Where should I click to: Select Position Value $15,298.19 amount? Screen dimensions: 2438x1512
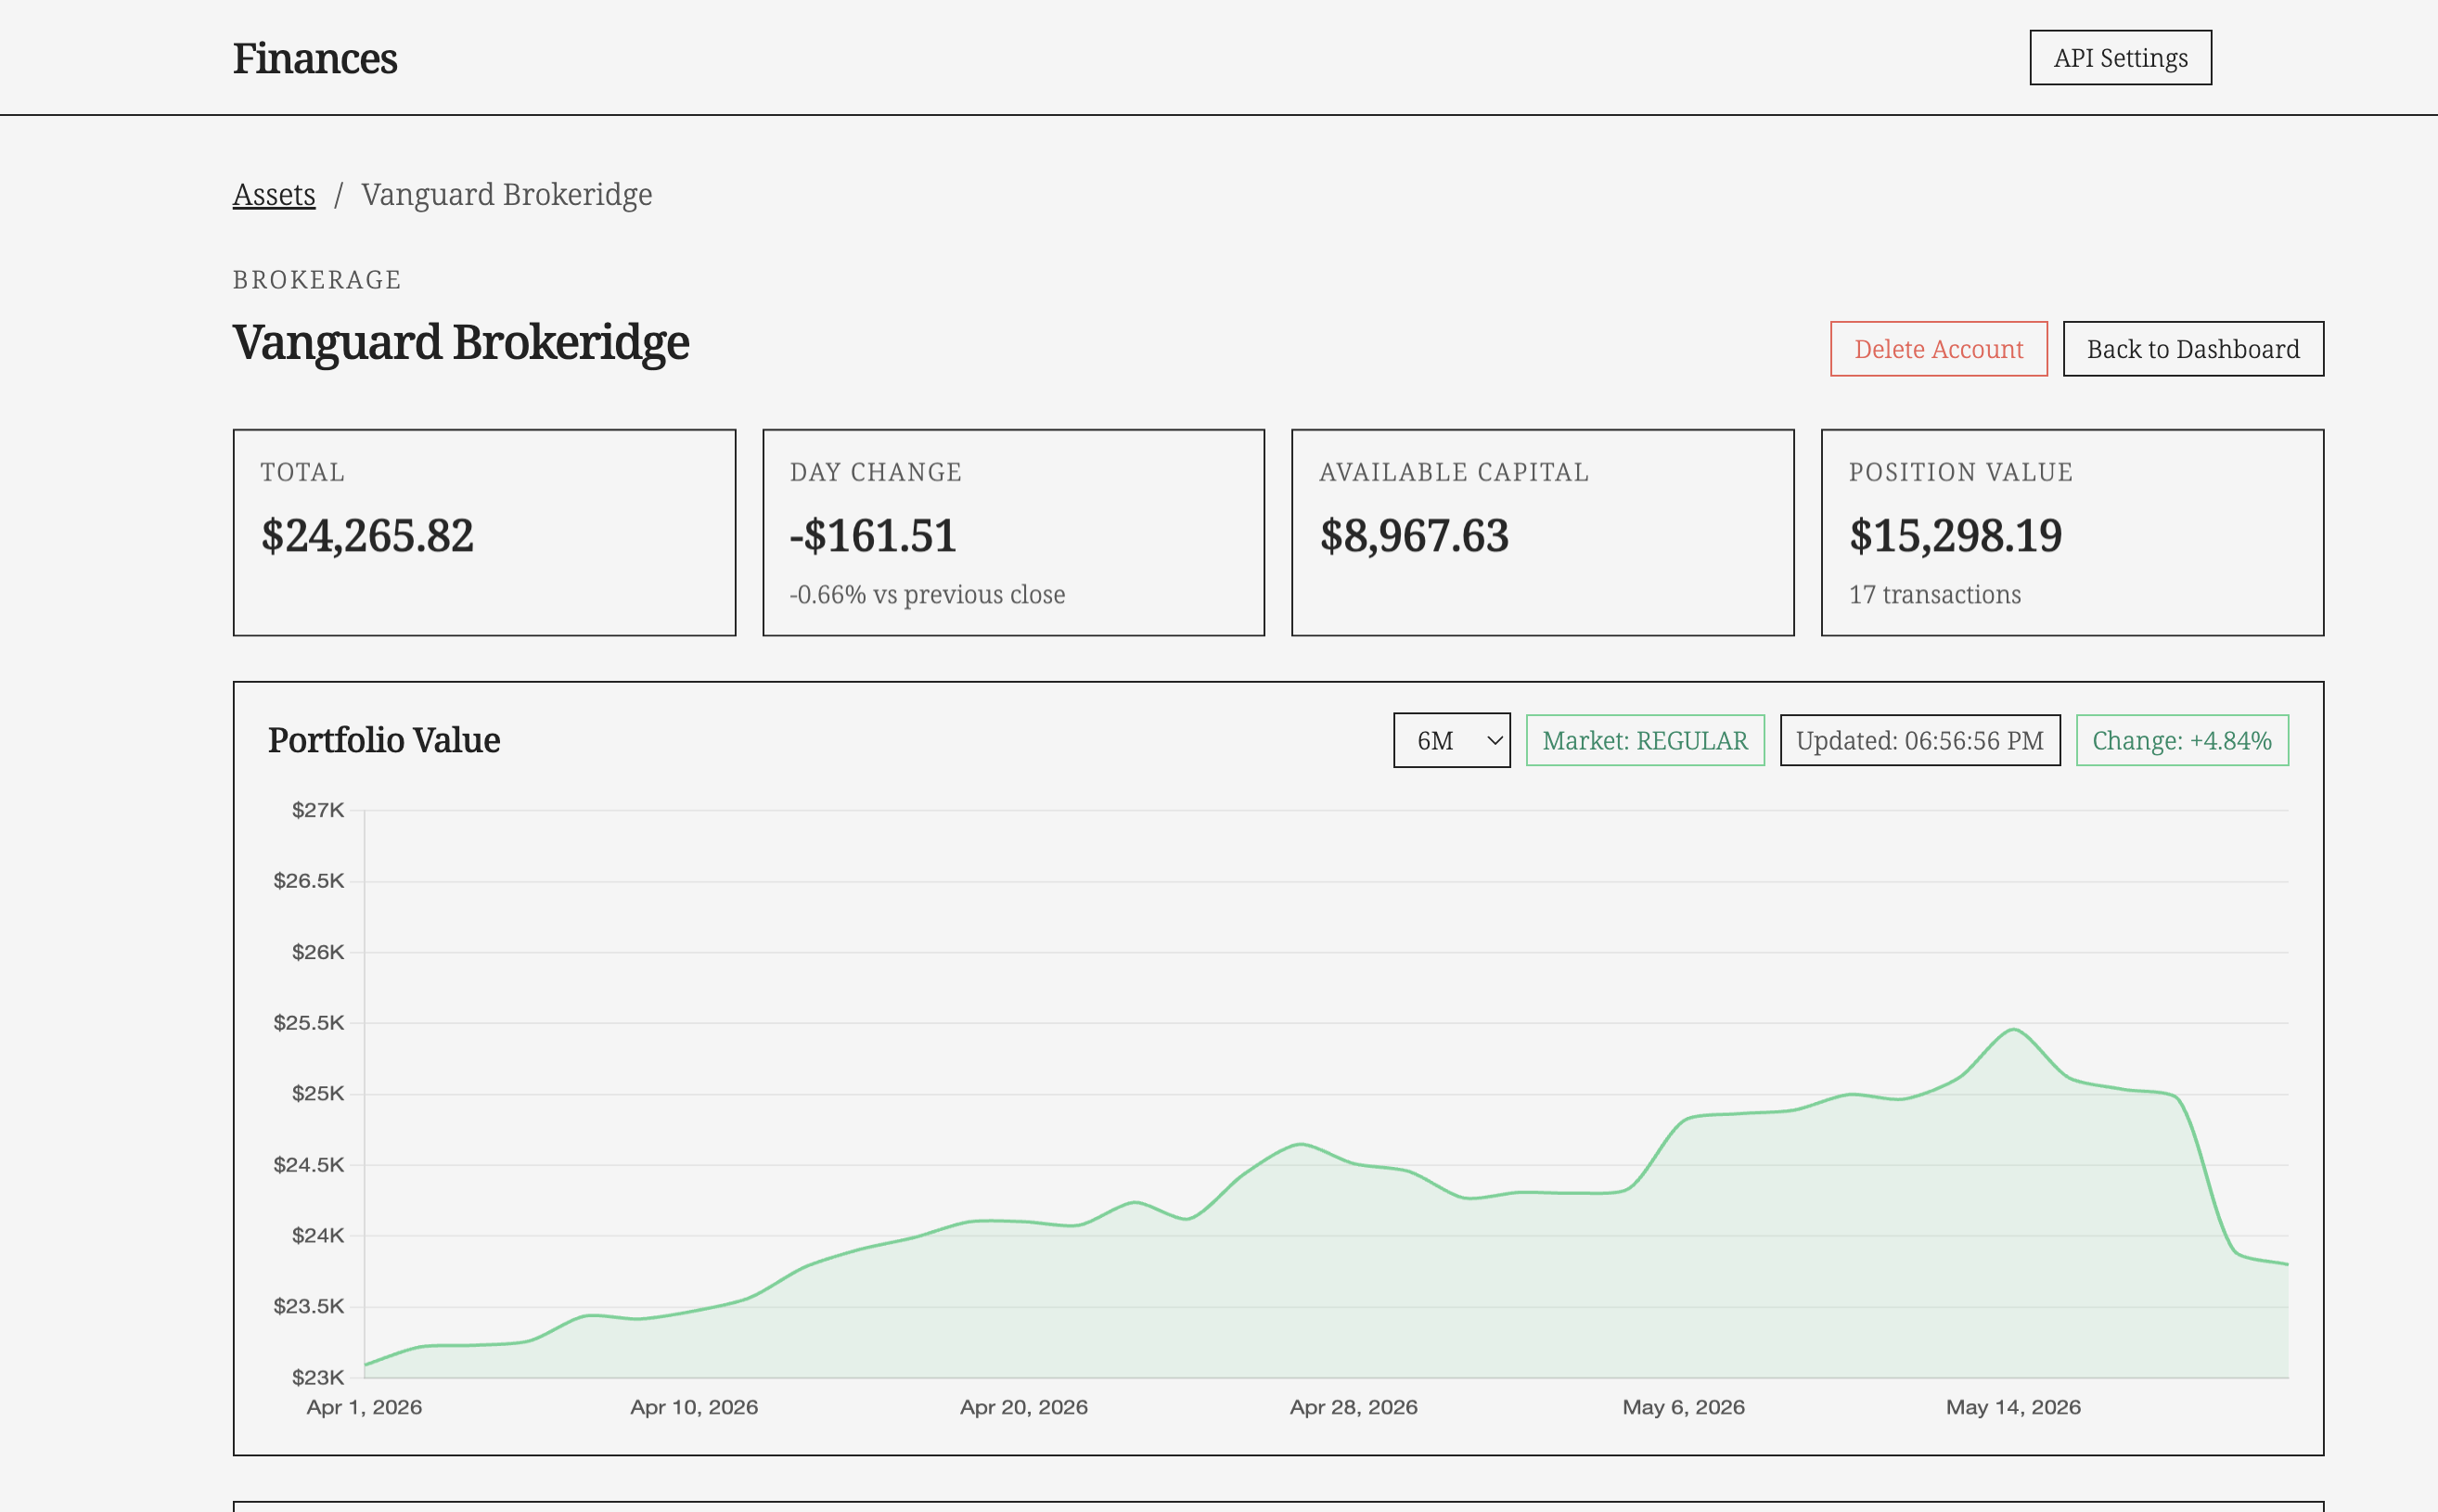coord(1955,536)
